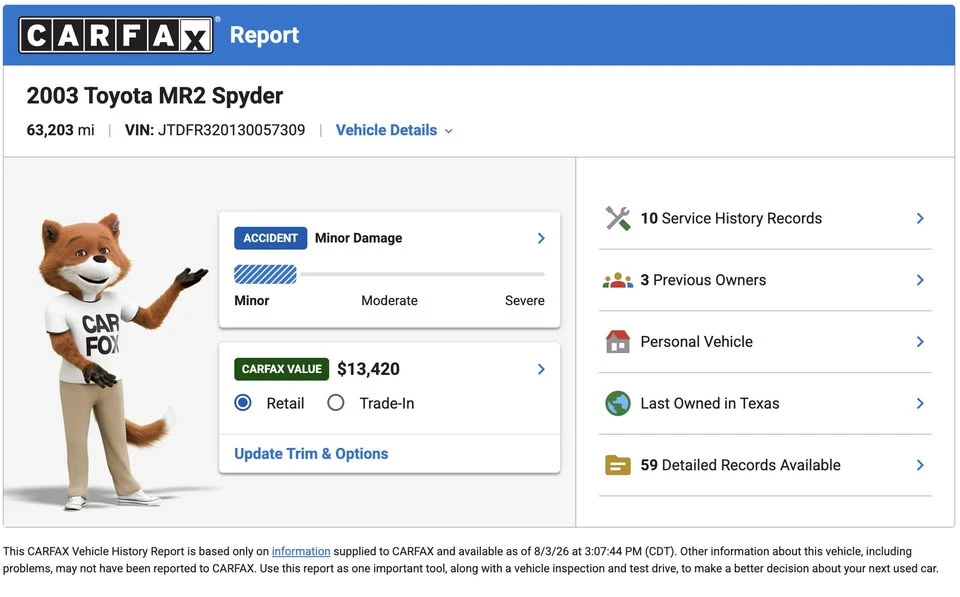Open the chevron beside Minor Damage

click(541, 238)
